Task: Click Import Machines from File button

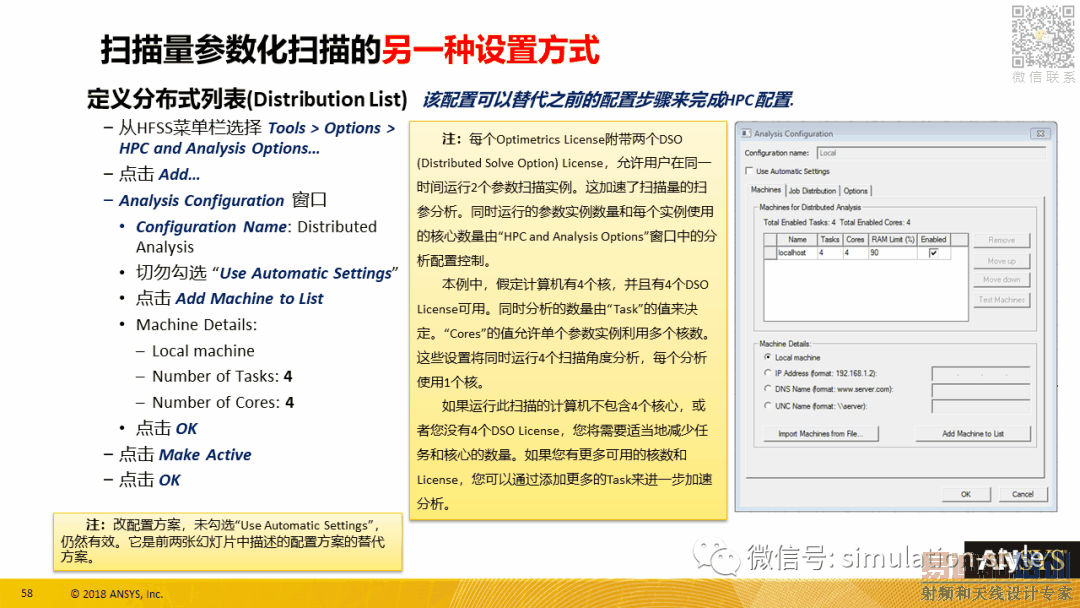Action: click(820, 434)
